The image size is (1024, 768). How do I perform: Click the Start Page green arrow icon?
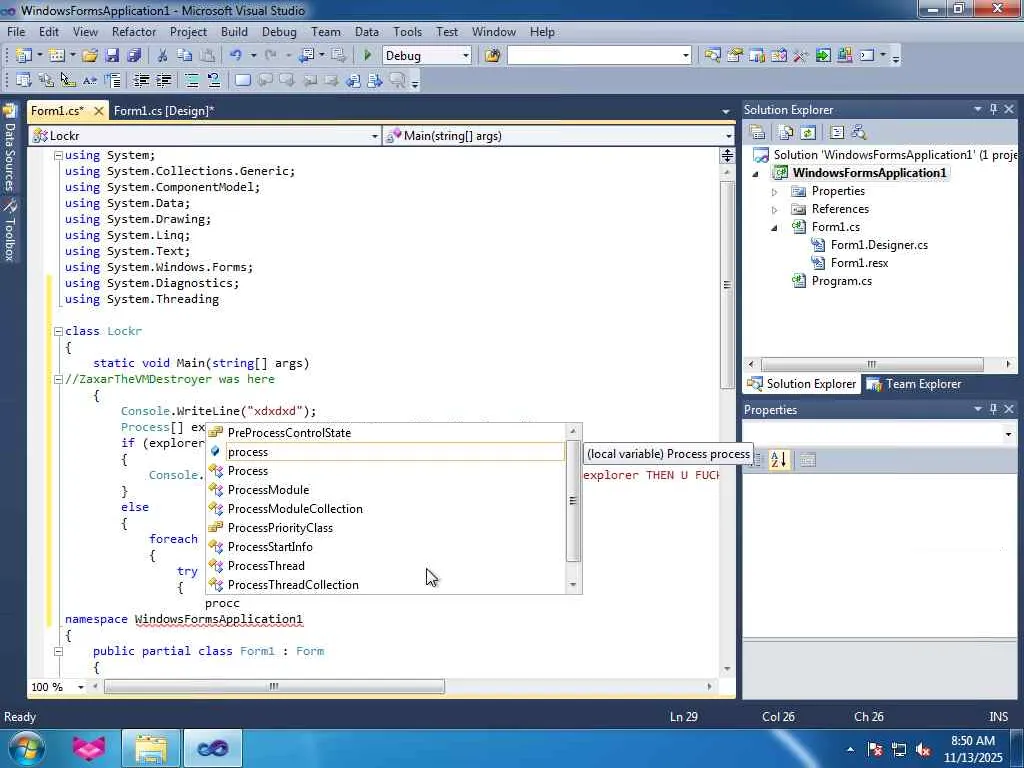click(x=823, y=56)
